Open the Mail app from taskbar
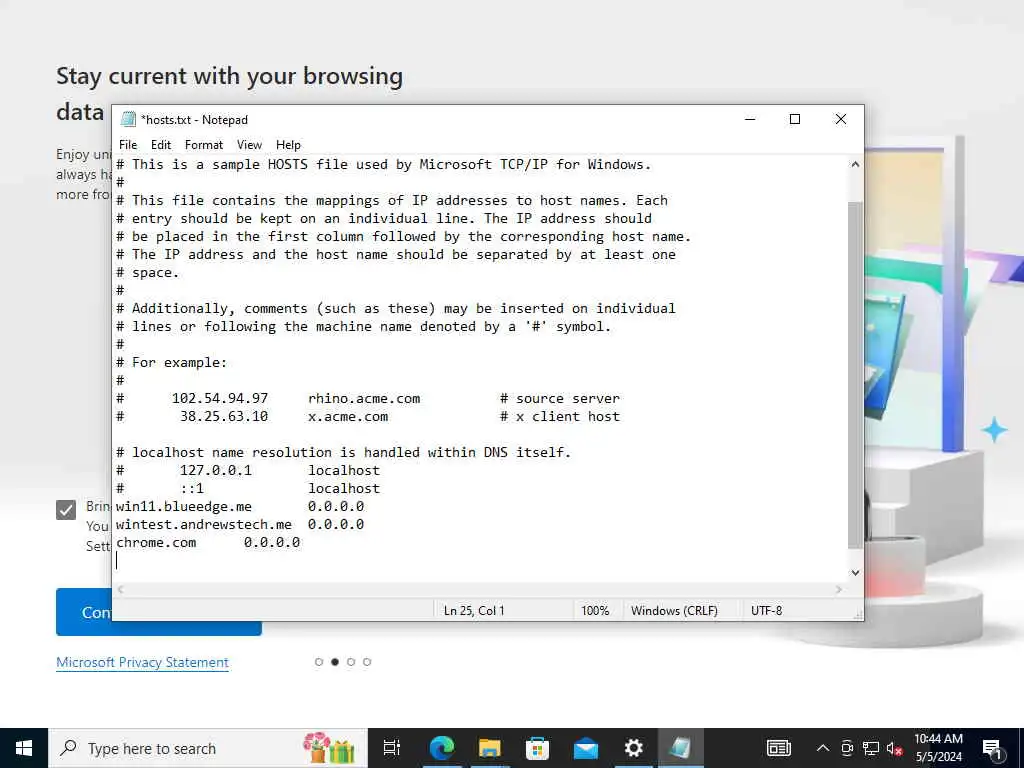Image resolution: width=1024 pixels, height=768 pixels. click(585, 748)
